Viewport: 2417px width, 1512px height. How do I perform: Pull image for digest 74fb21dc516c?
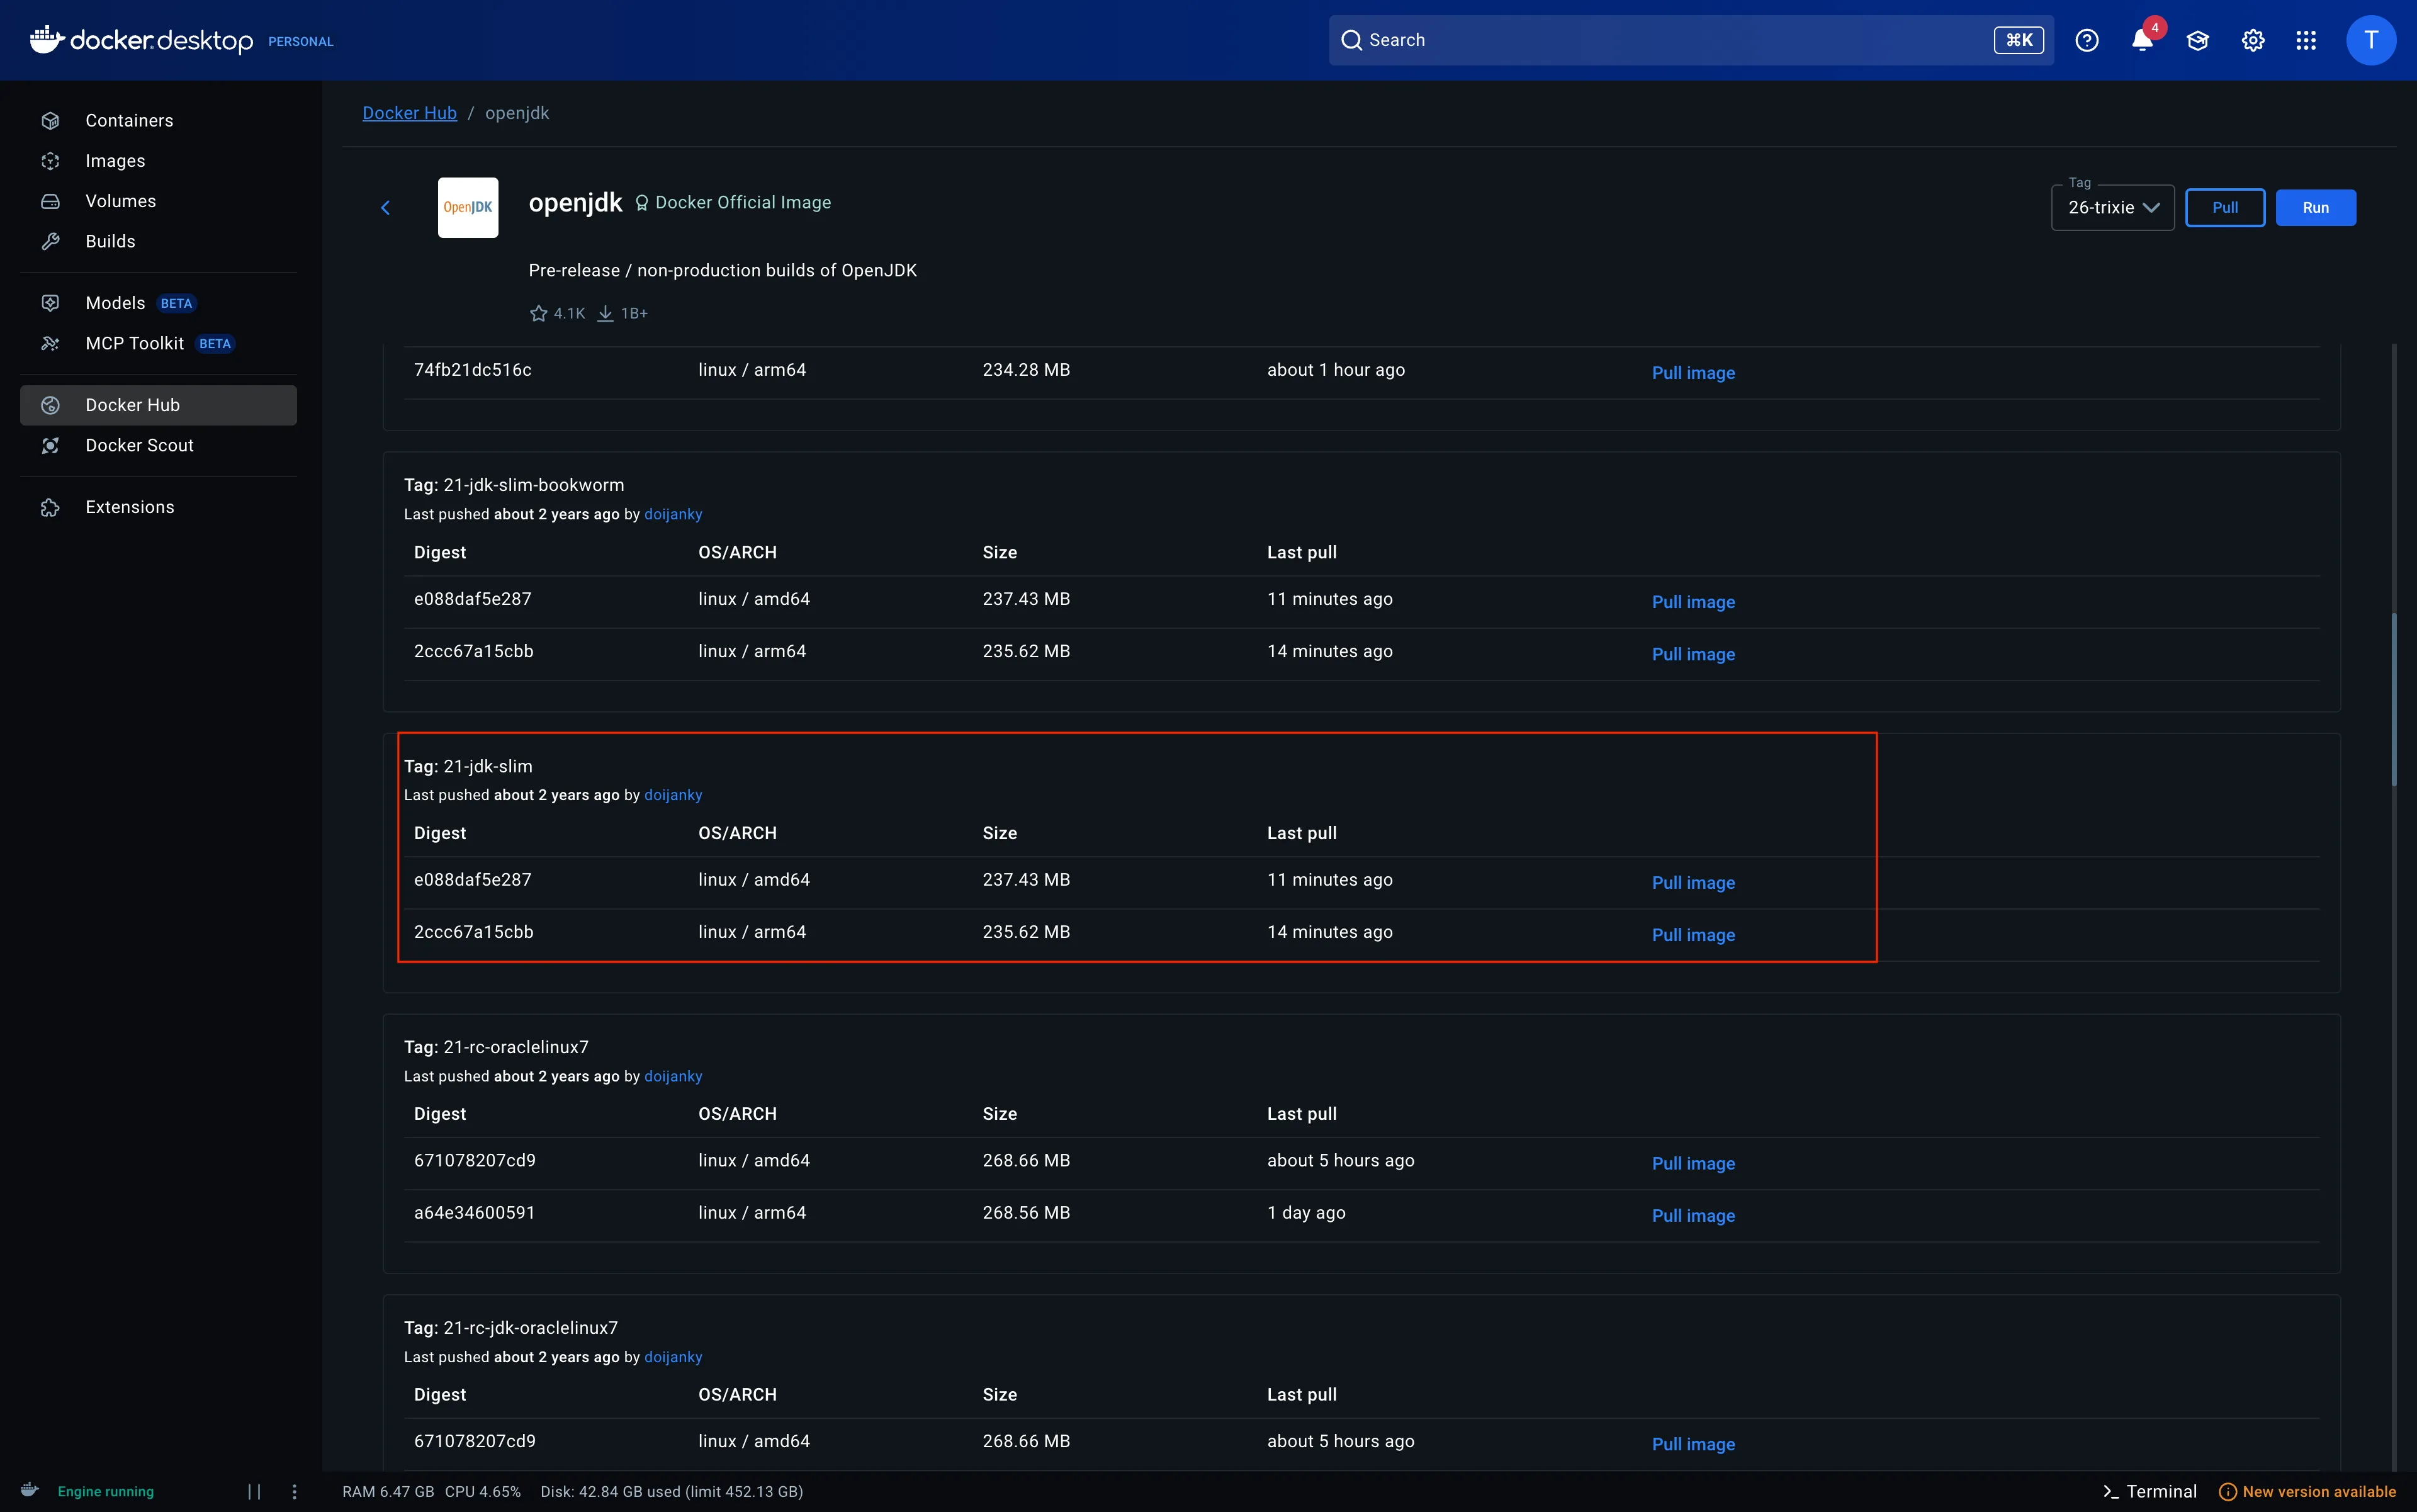[1693, 373]
